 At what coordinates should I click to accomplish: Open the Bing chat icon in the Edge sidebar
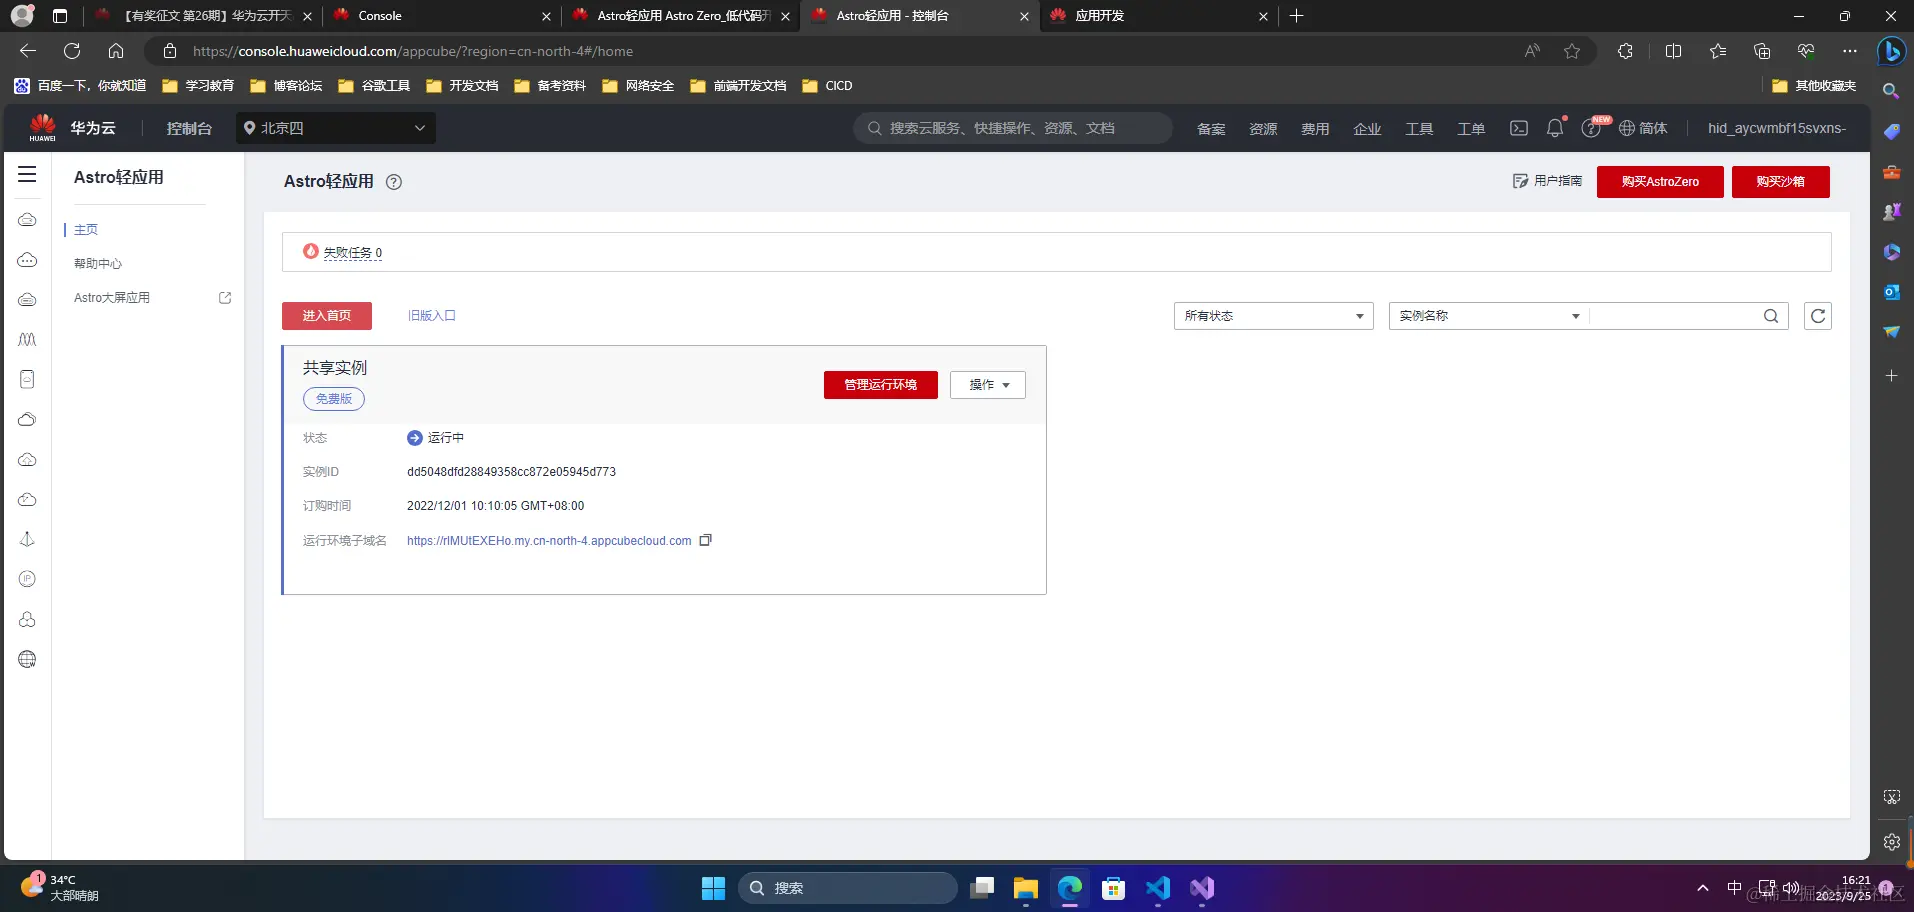[1891, 51]
